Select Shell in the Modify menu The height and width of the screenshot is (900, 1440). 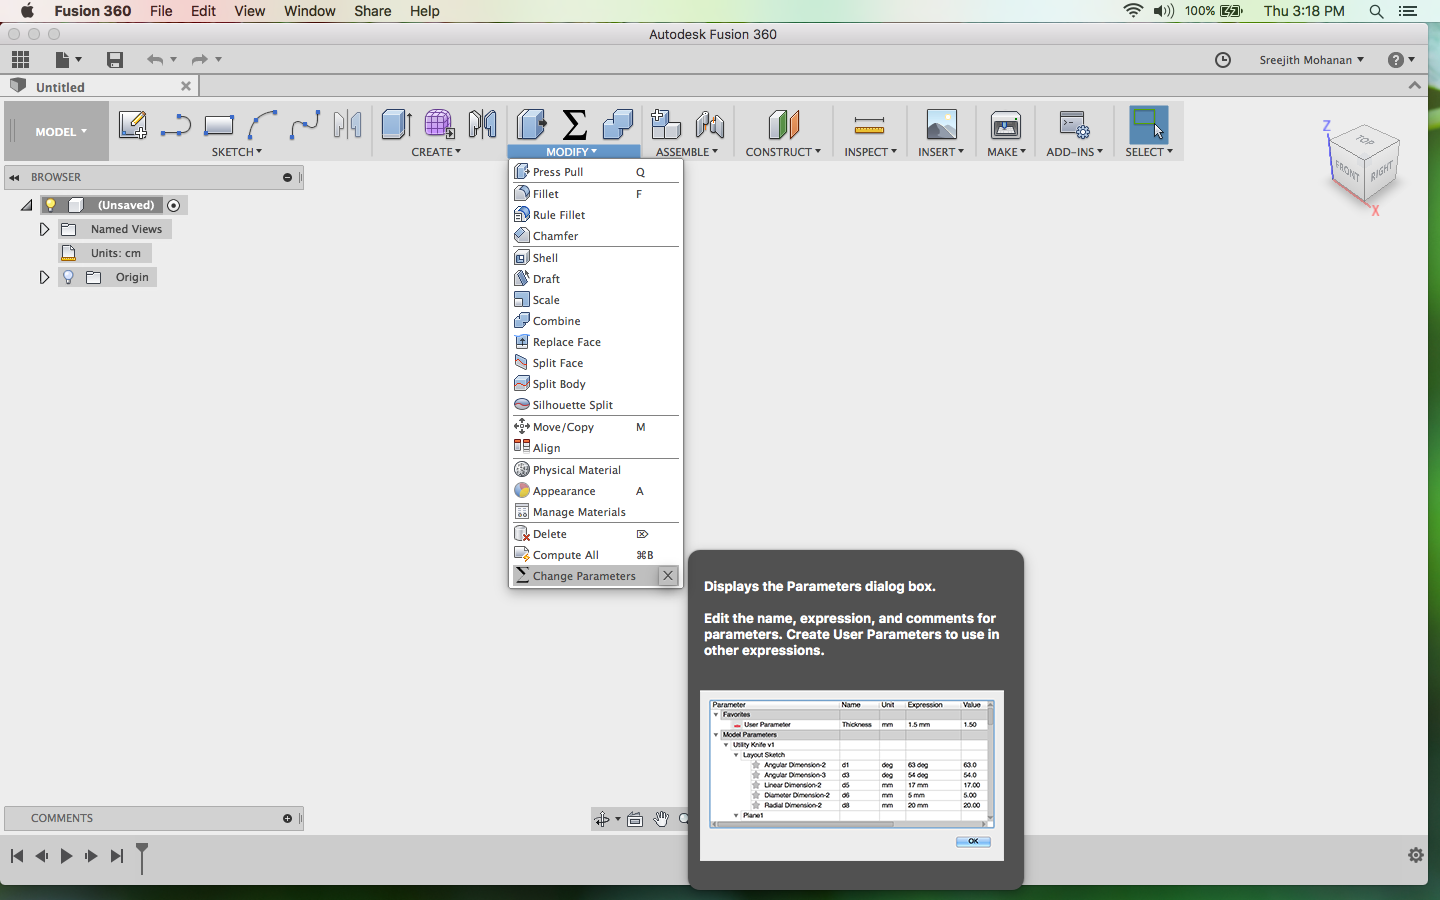[x=596, y=258]
